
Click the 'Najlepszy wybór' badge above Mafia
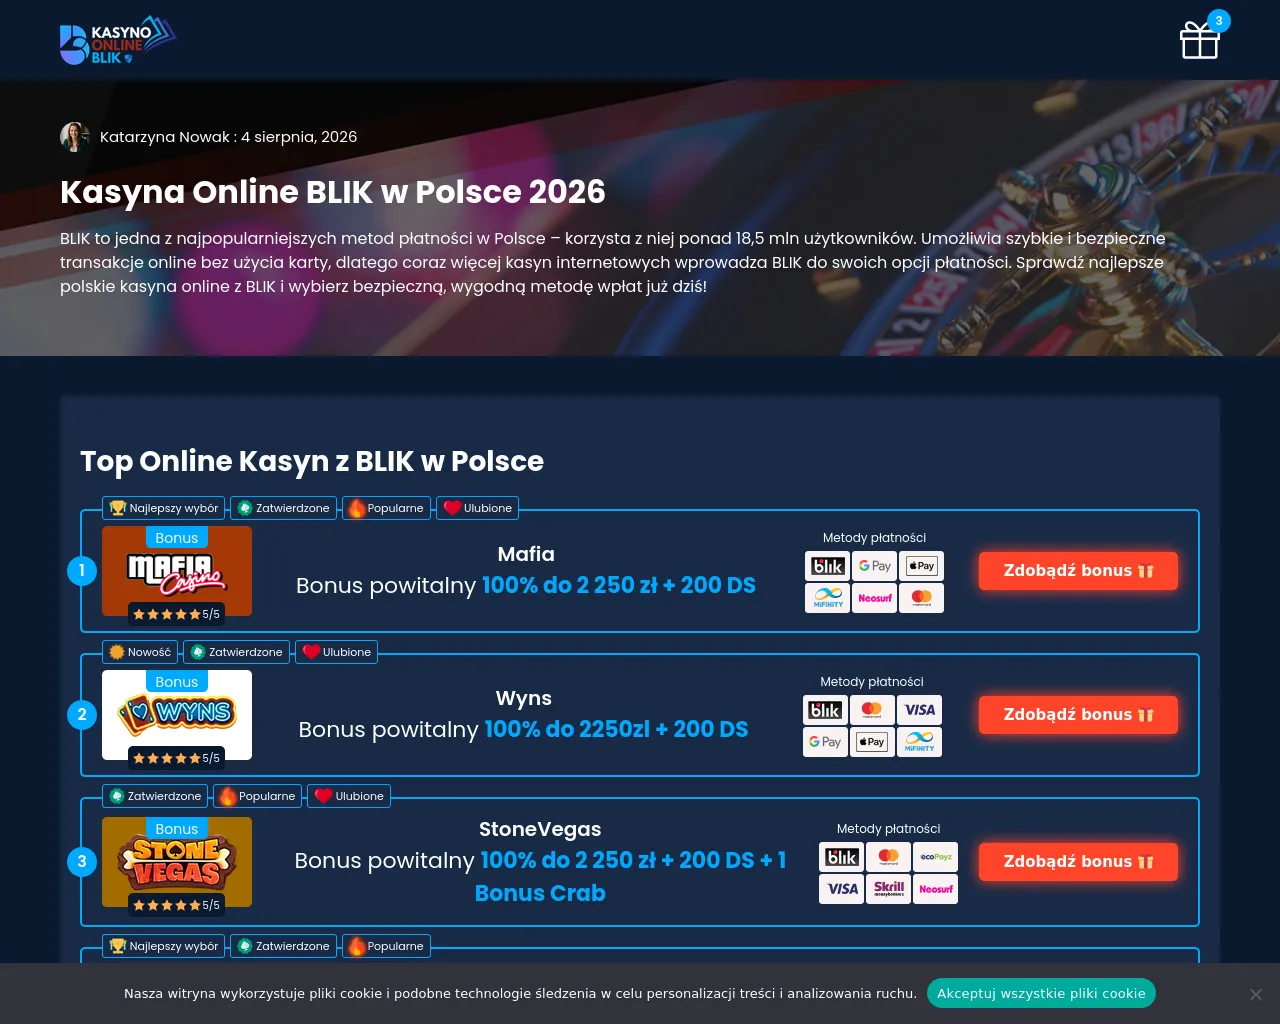[x=164, y=508]
